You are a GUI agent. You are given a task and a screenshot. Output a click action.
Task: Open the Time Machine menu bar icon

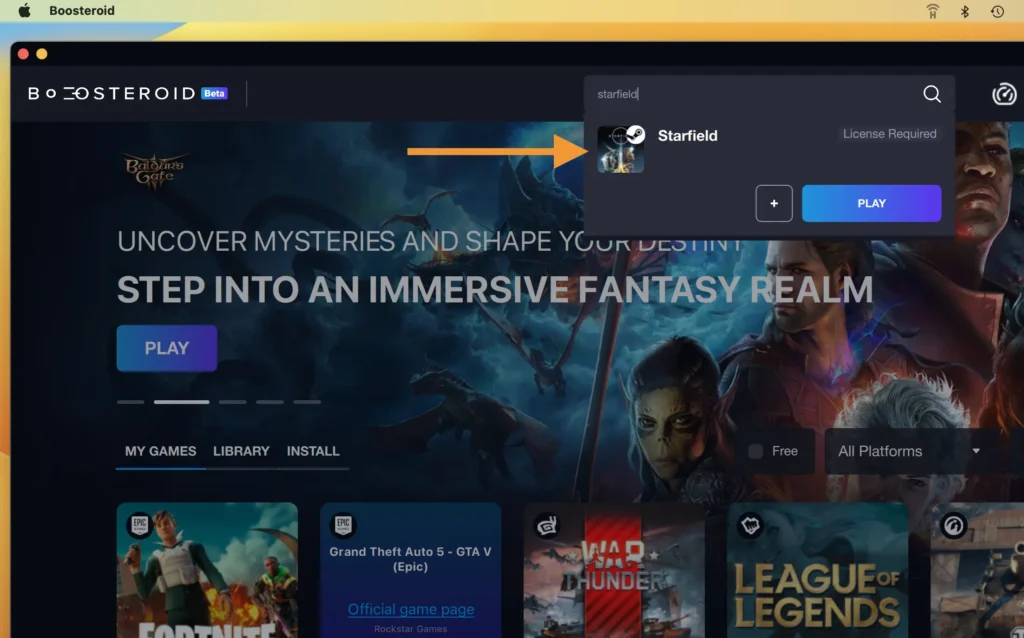coord(997,11)
